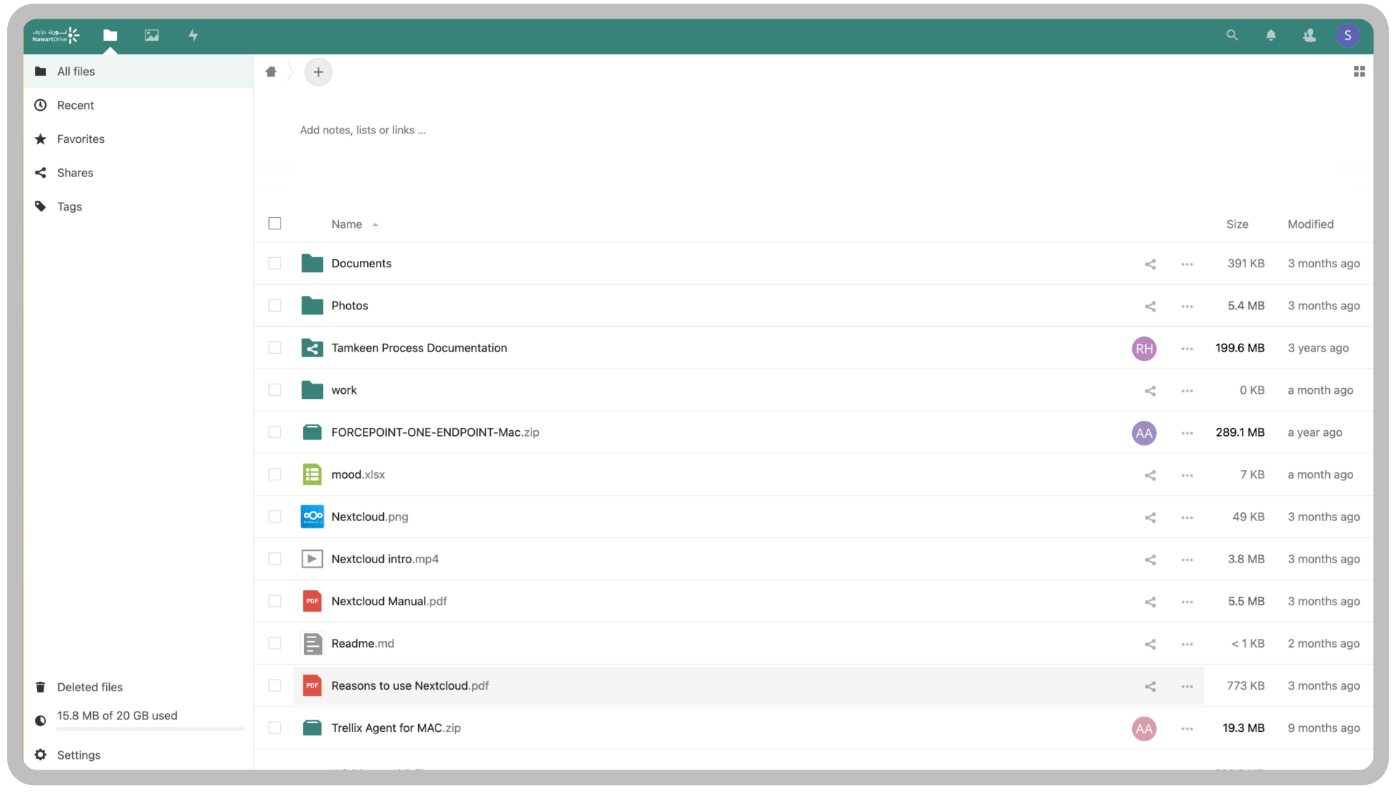This screenshot has width=1396, height=794.
Task: Open more actions for Nextcloud intro.mp4
Action: coord(1187,560)
